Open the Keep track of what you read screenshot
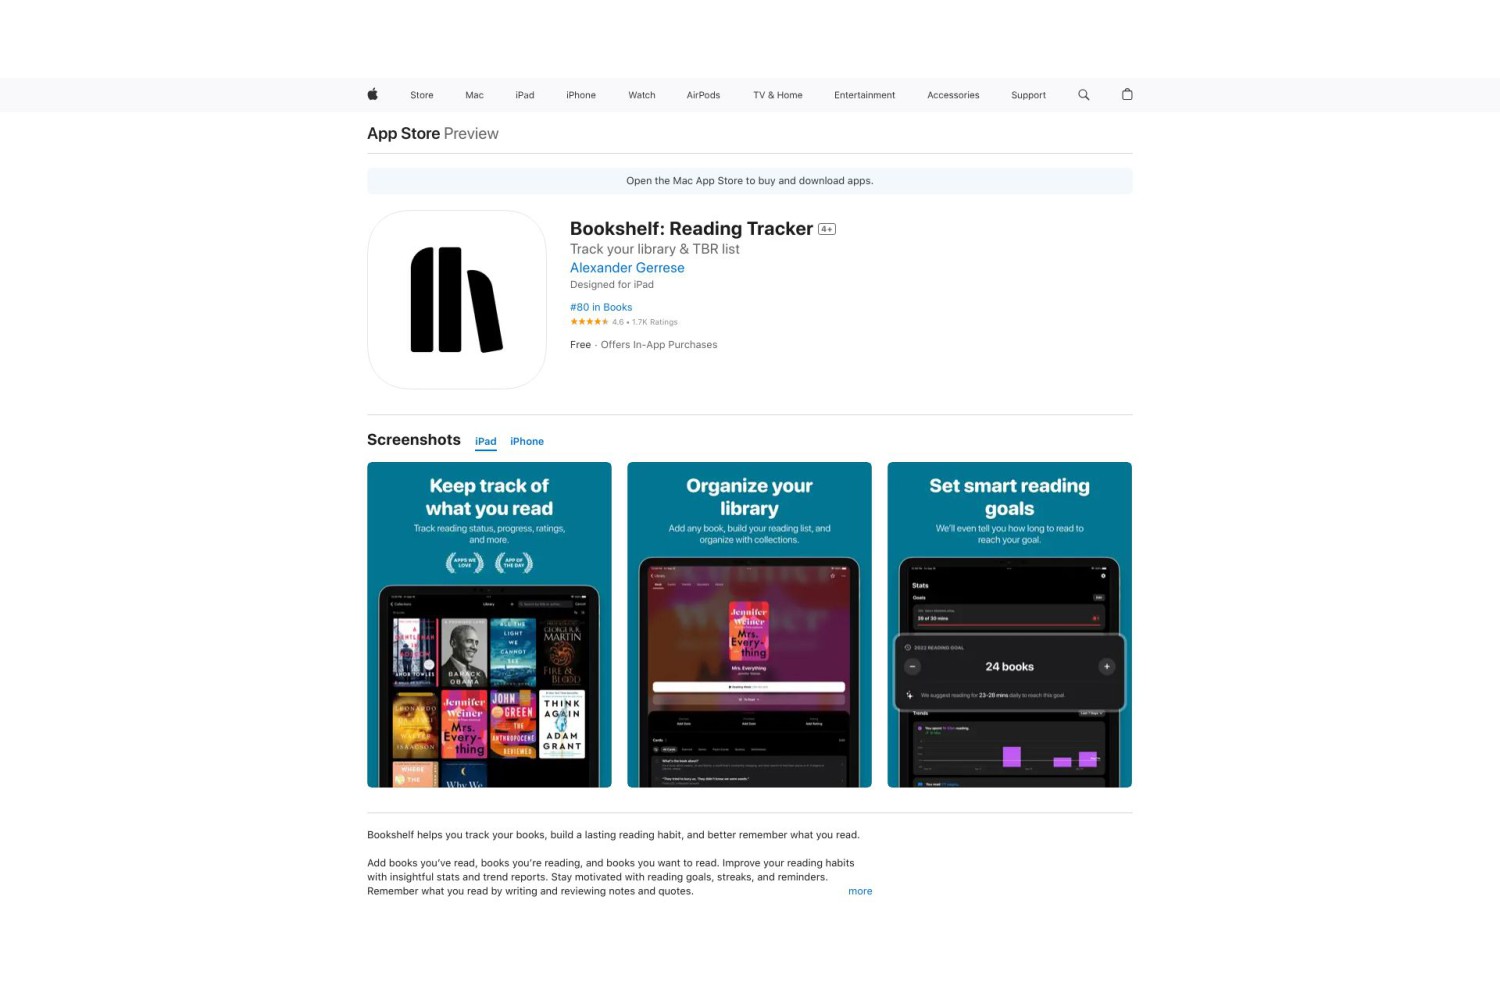The image size is (1500, 1000). pos(489,625)
